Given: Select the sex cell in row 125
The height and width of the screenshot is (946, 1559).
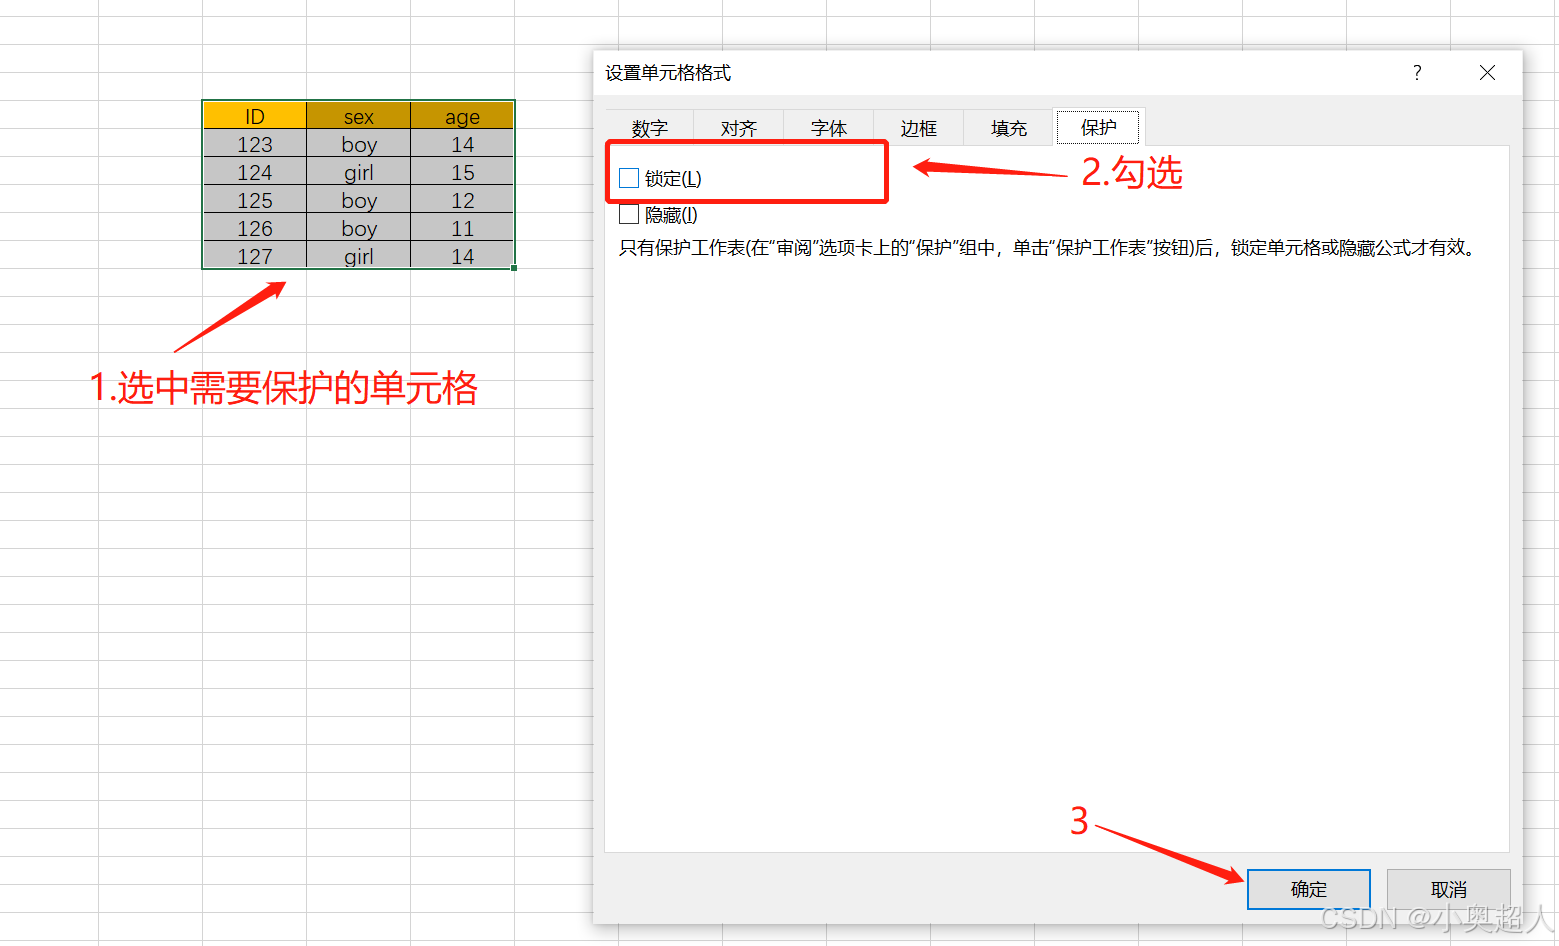Looking at the screenshot, I should click(x=359, y=200).
